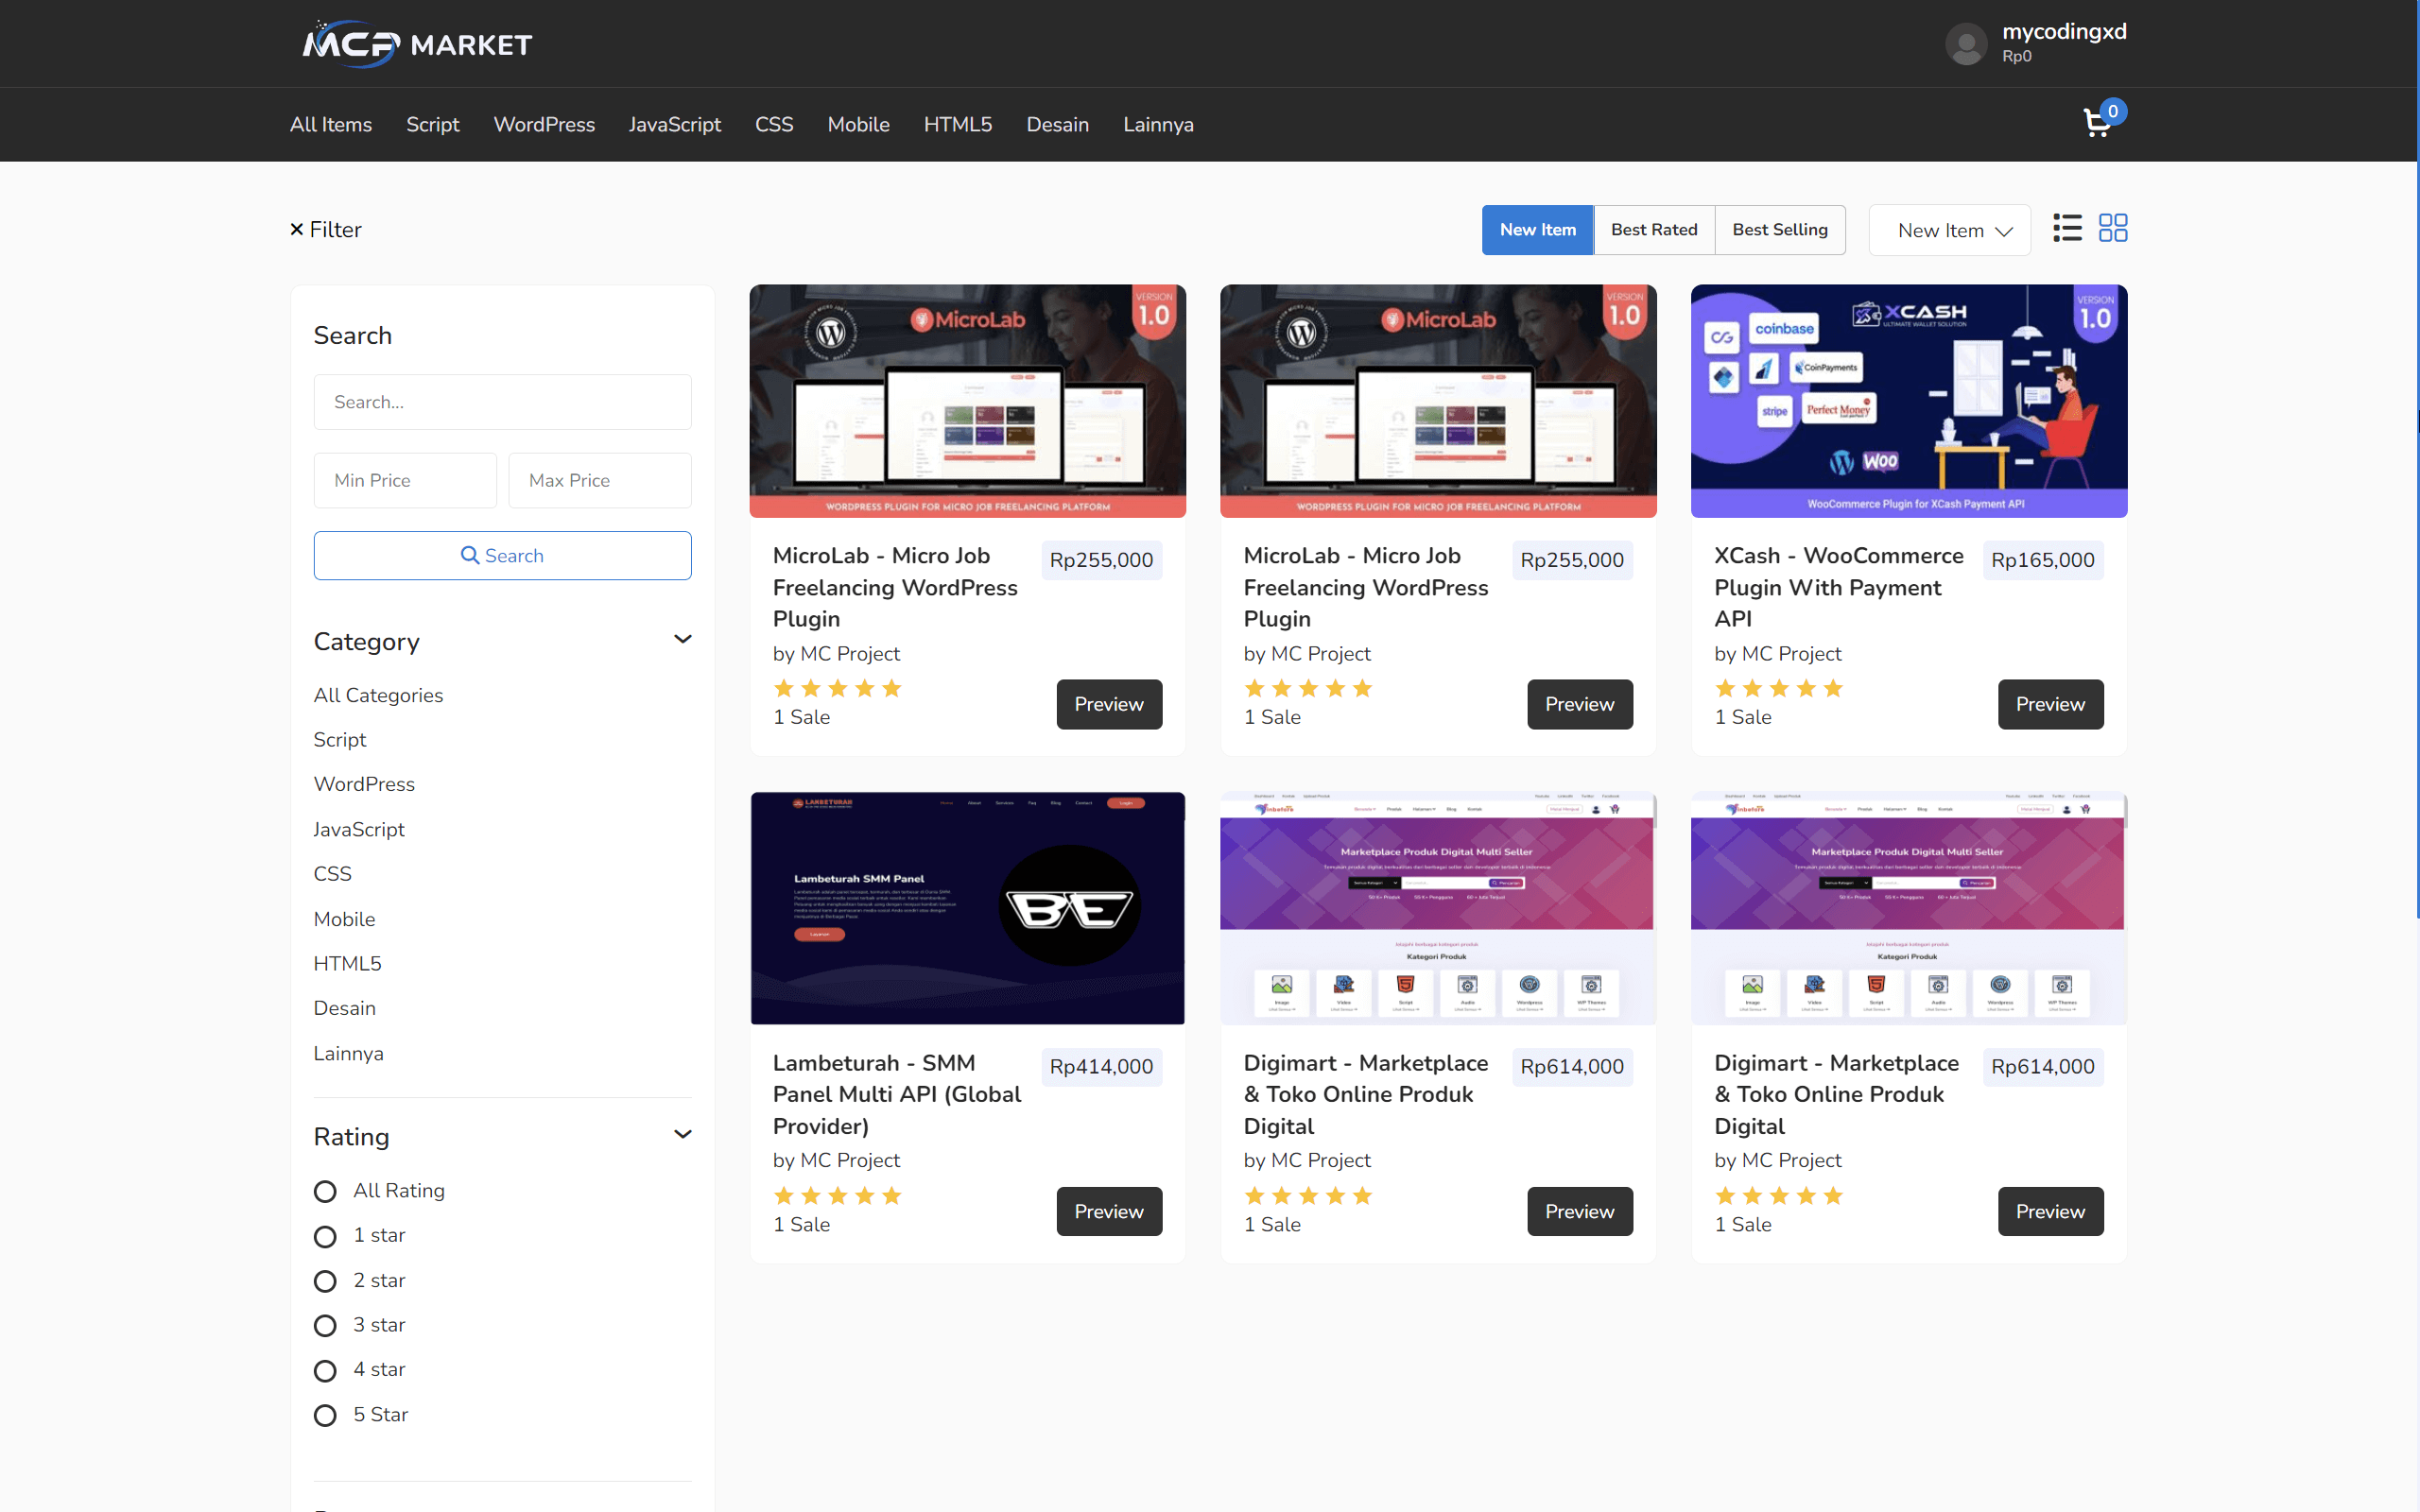The height and width of the screenshot is (1512, 2420).
Task: Focus the Max Price field
Action: click(x=600, y=480)
